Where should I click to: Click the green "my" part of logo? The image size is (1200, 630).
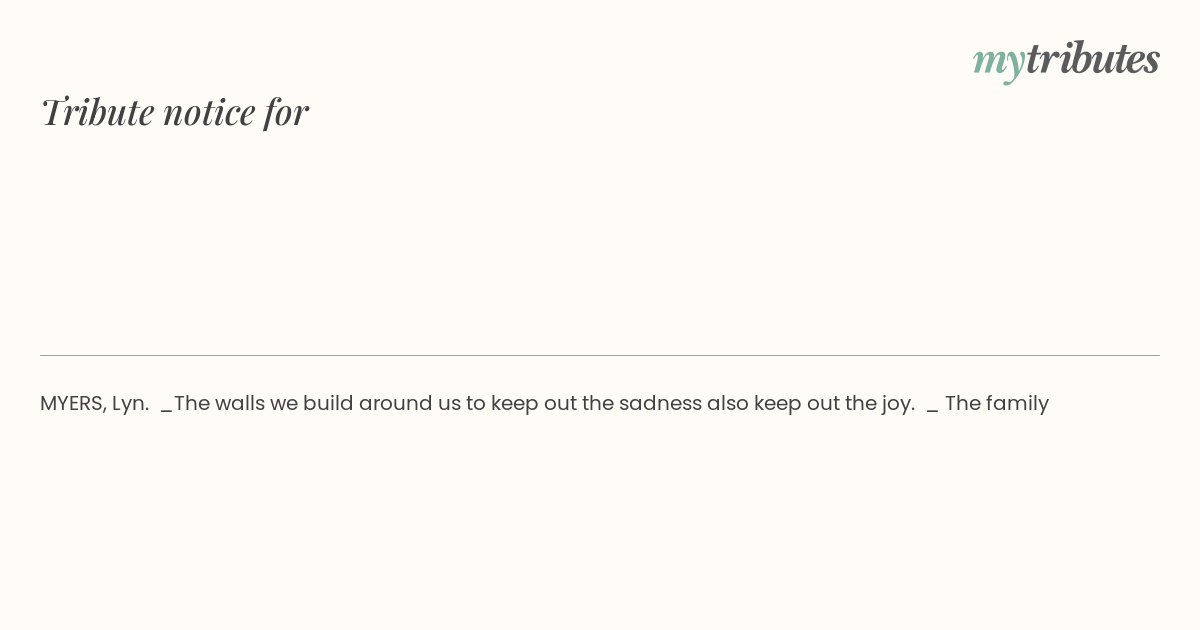pyautogui.click(x=998, y=60)
